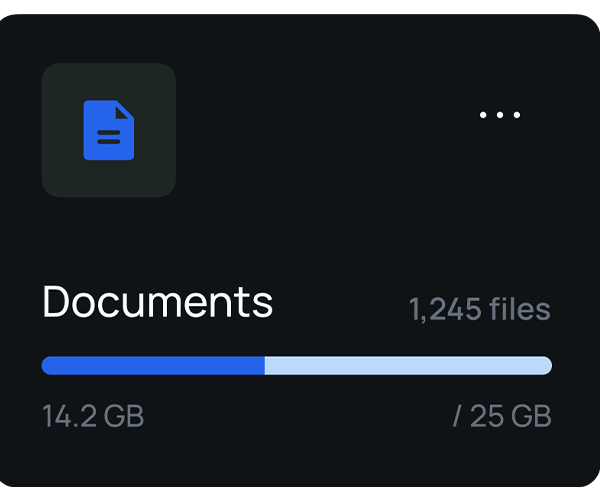Open the Documents folder title
The image size is (600, 500).
click(157, 301)
